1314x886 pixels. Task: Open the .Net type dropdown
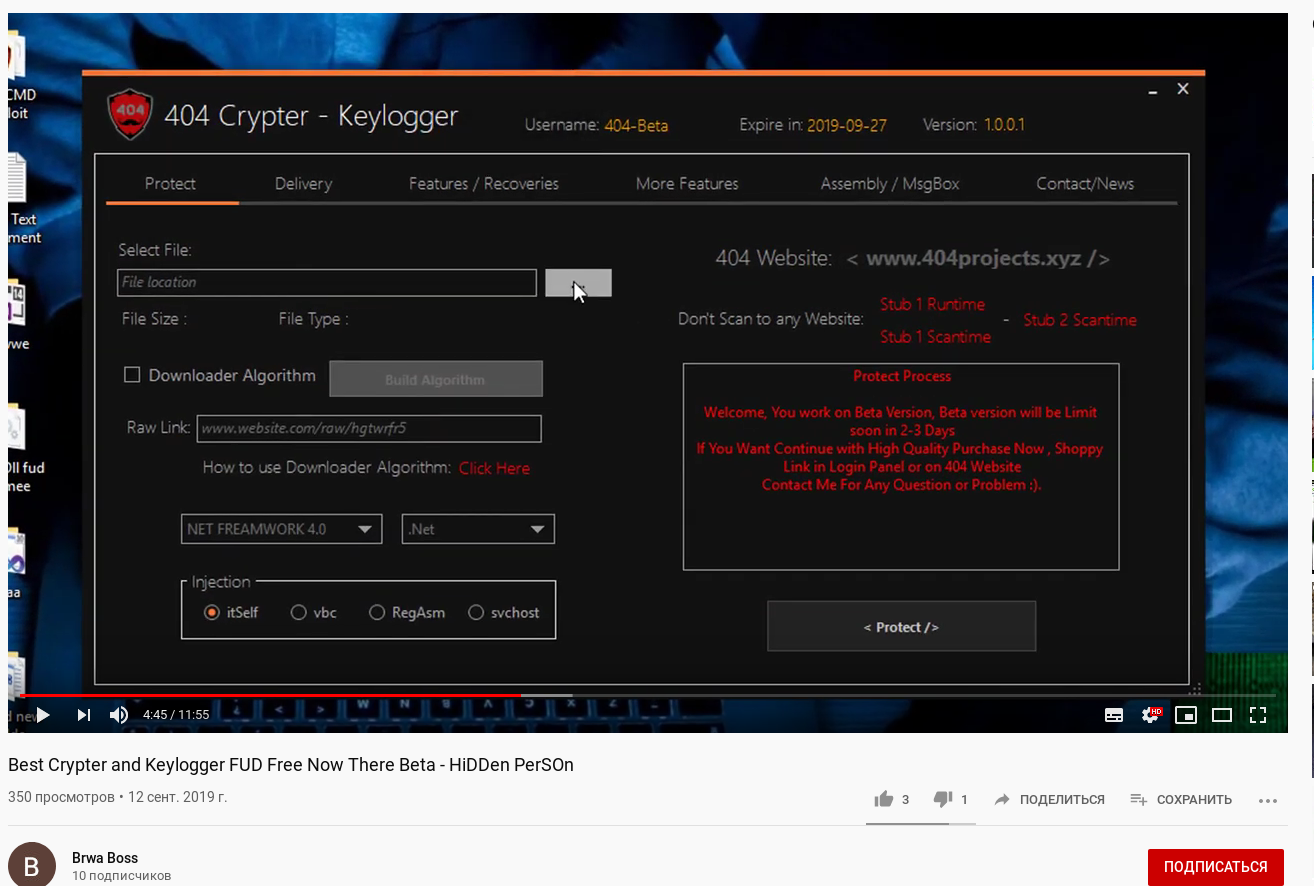click(x=478, y=529)
